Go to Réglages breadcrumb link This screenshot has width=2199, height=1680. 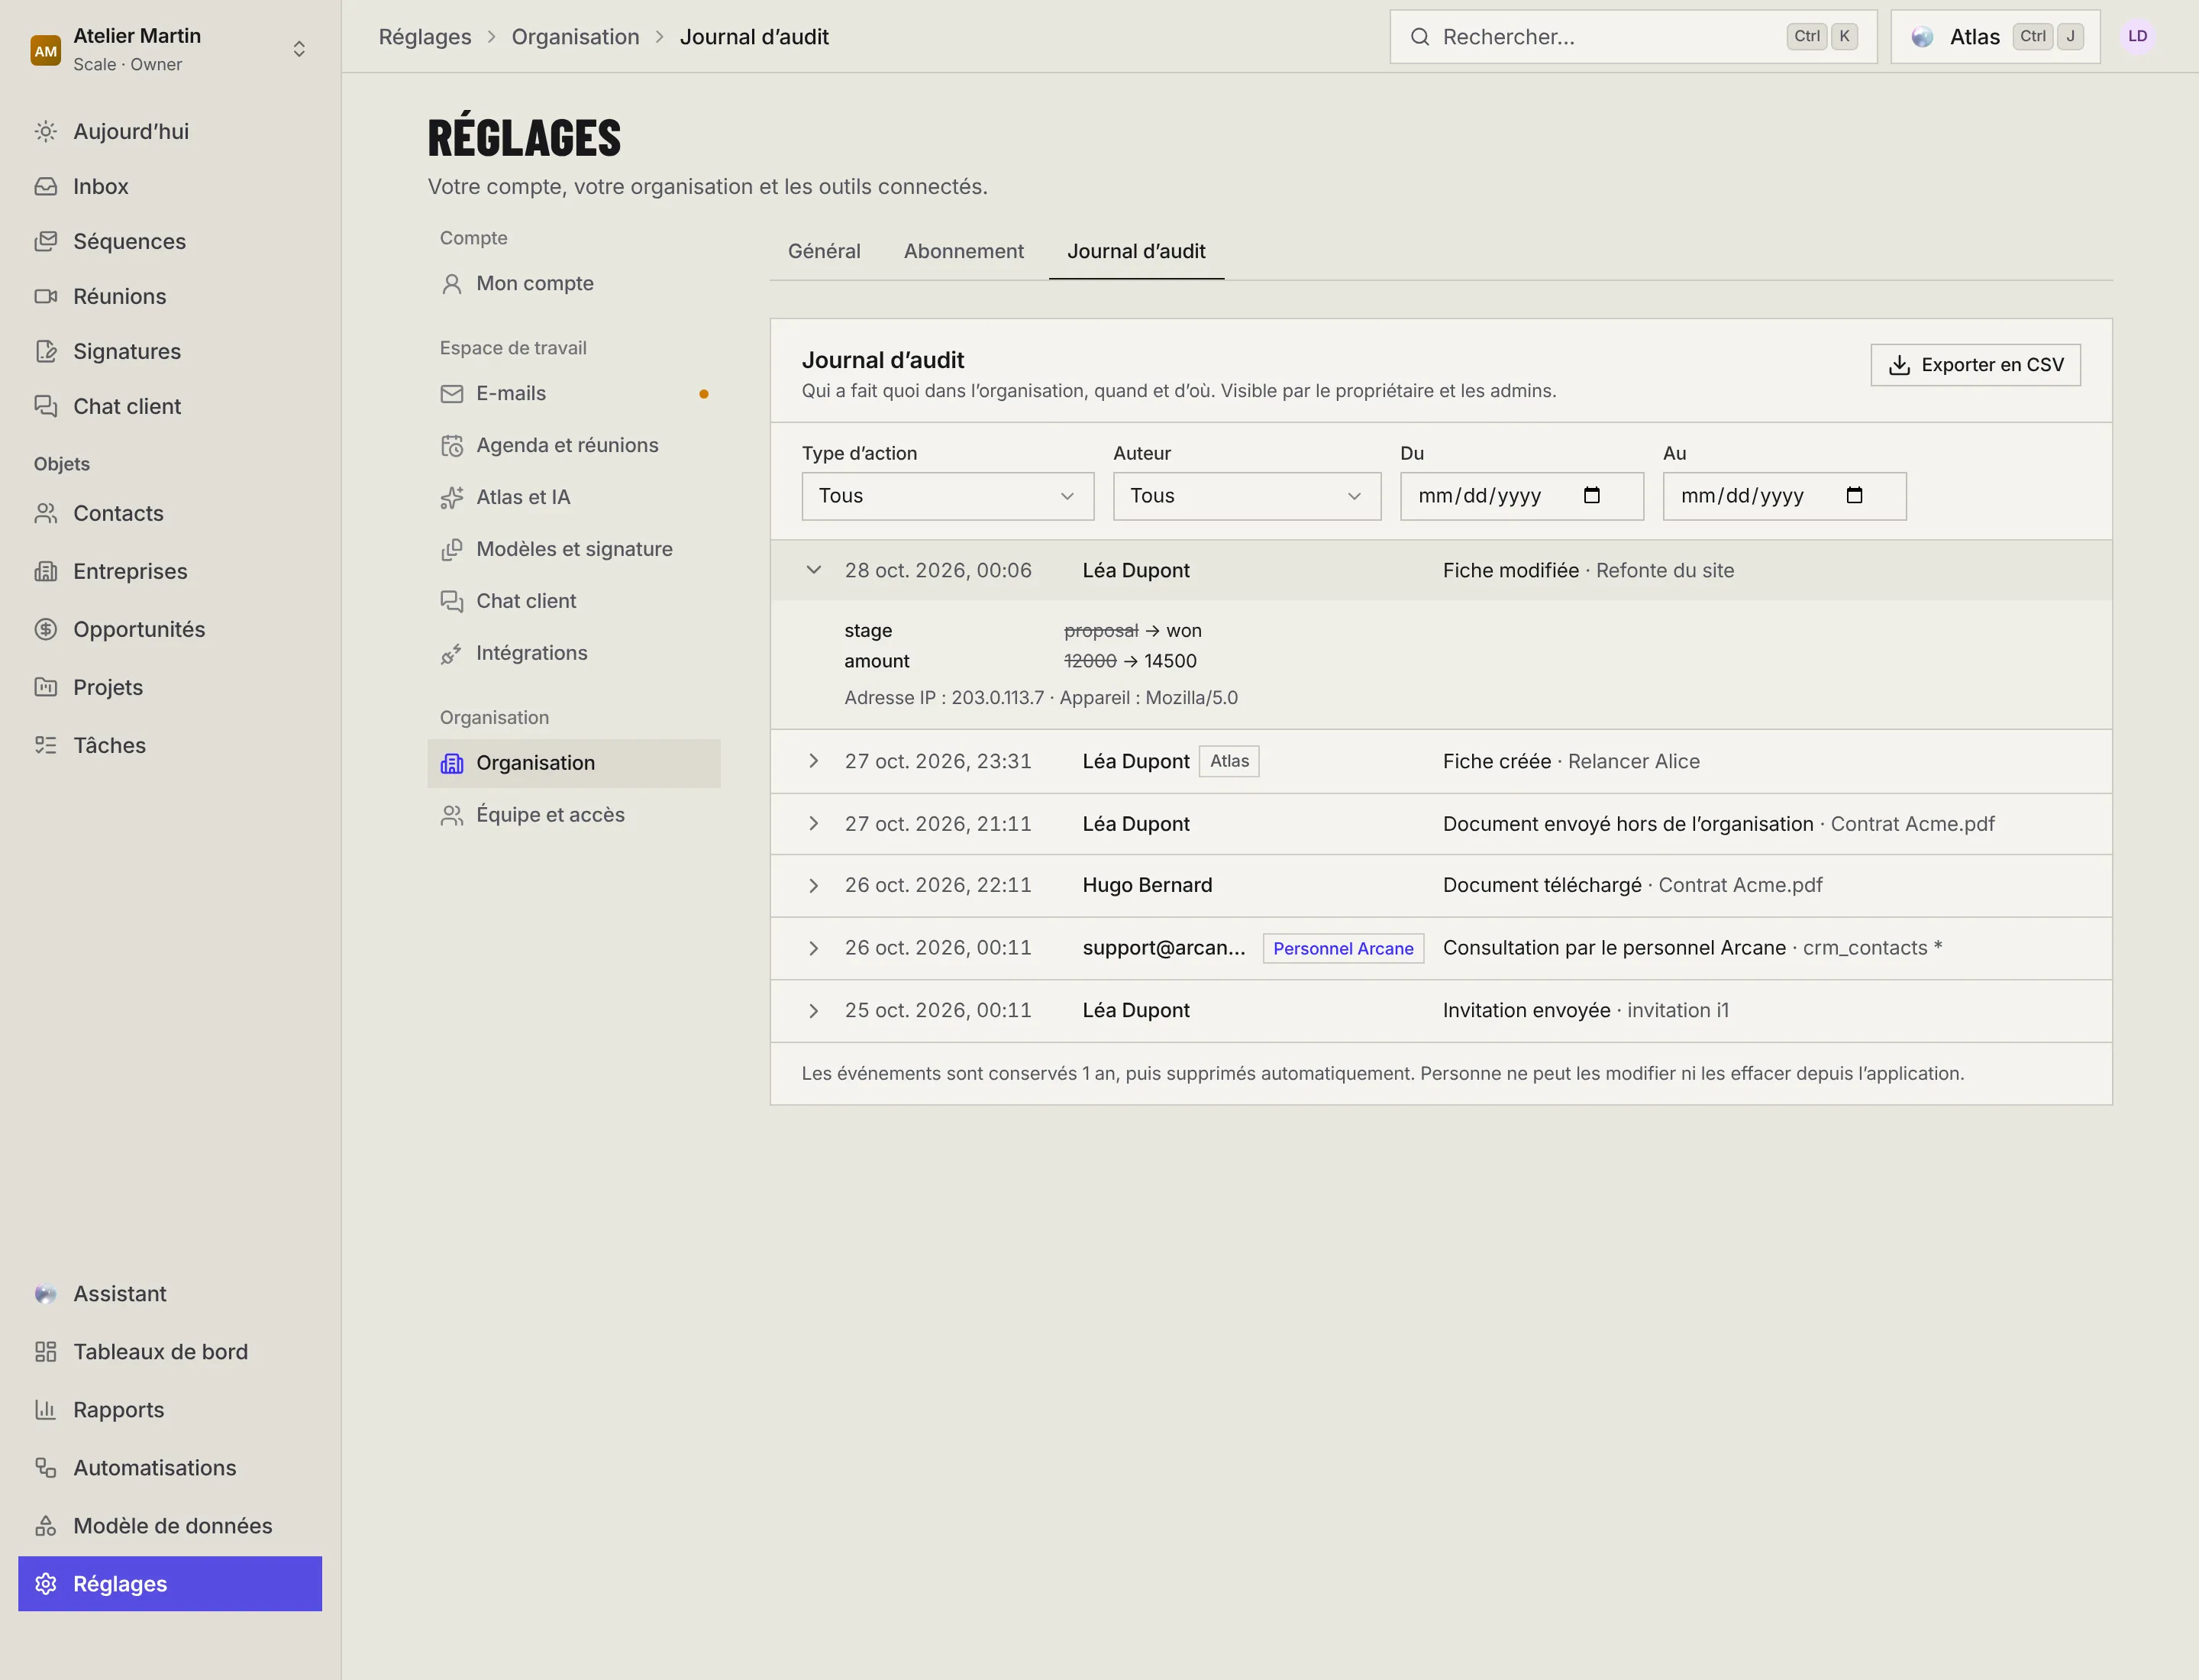(x=425, y=37)
